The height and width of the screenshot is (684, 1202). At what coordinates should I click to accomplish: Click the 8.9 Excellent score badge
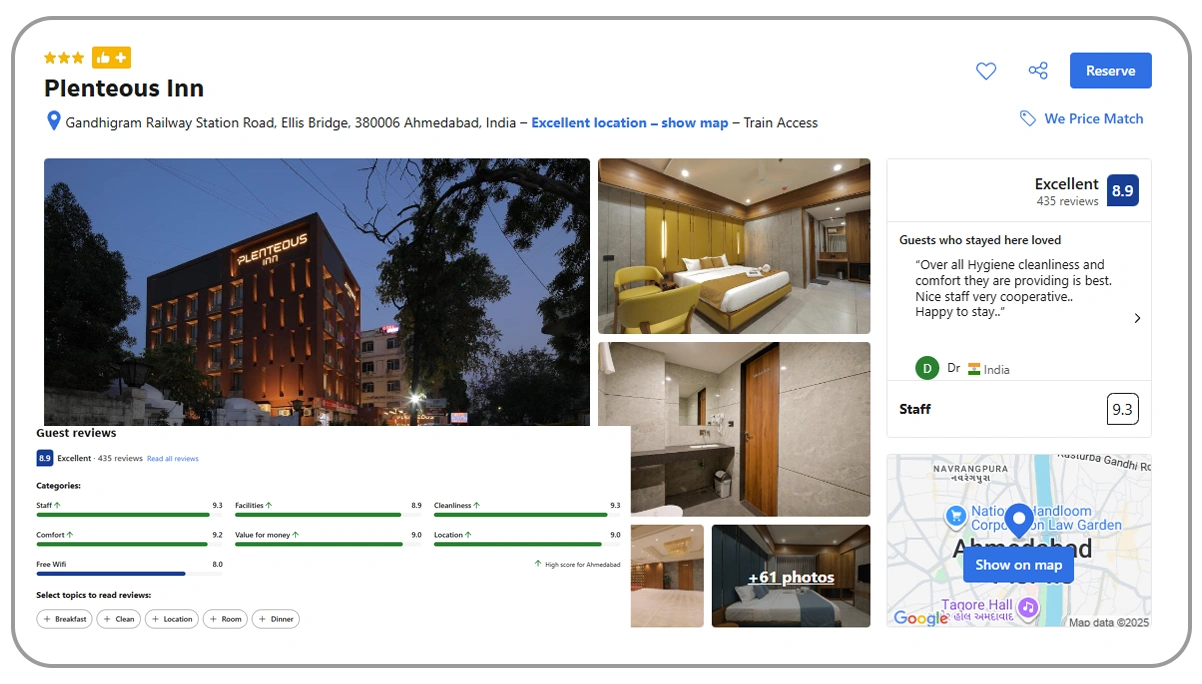click(x=1122, y=190)
